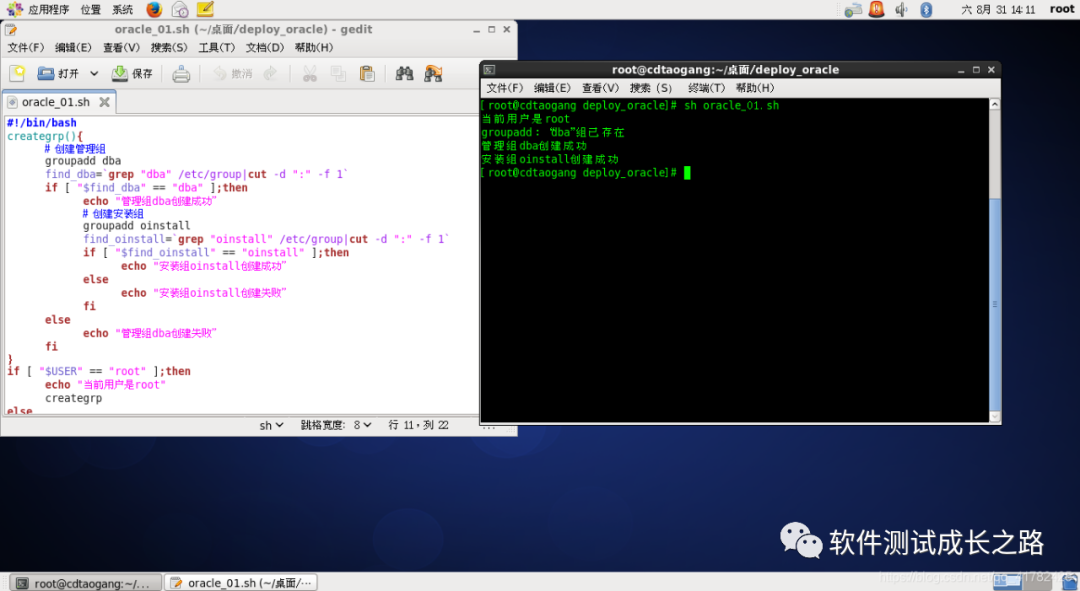Click the gedit window title icon

pyautogui.click(x=11, y=30)
